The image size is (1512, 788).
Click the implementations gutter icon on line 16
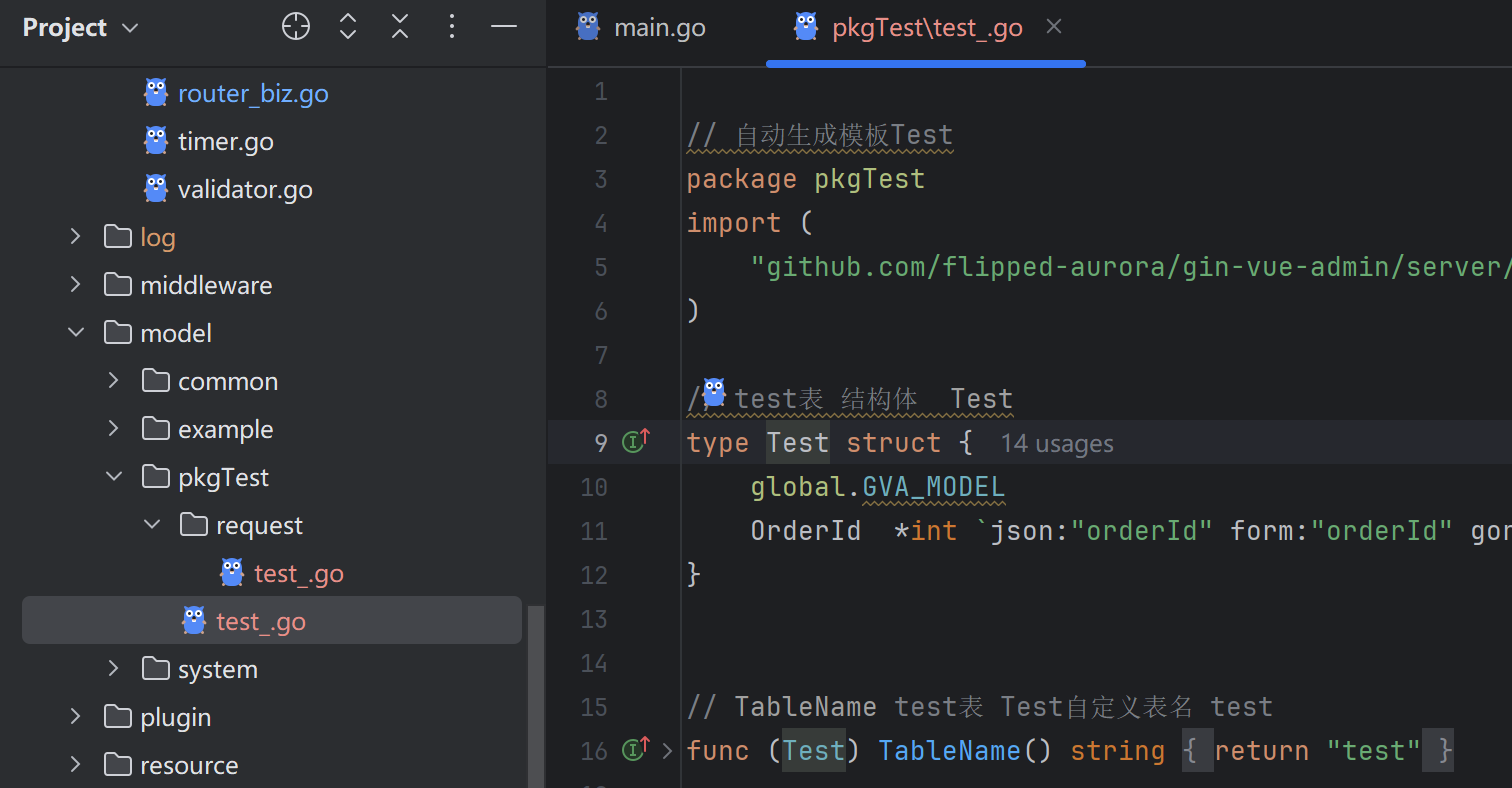tap(636, 748)
